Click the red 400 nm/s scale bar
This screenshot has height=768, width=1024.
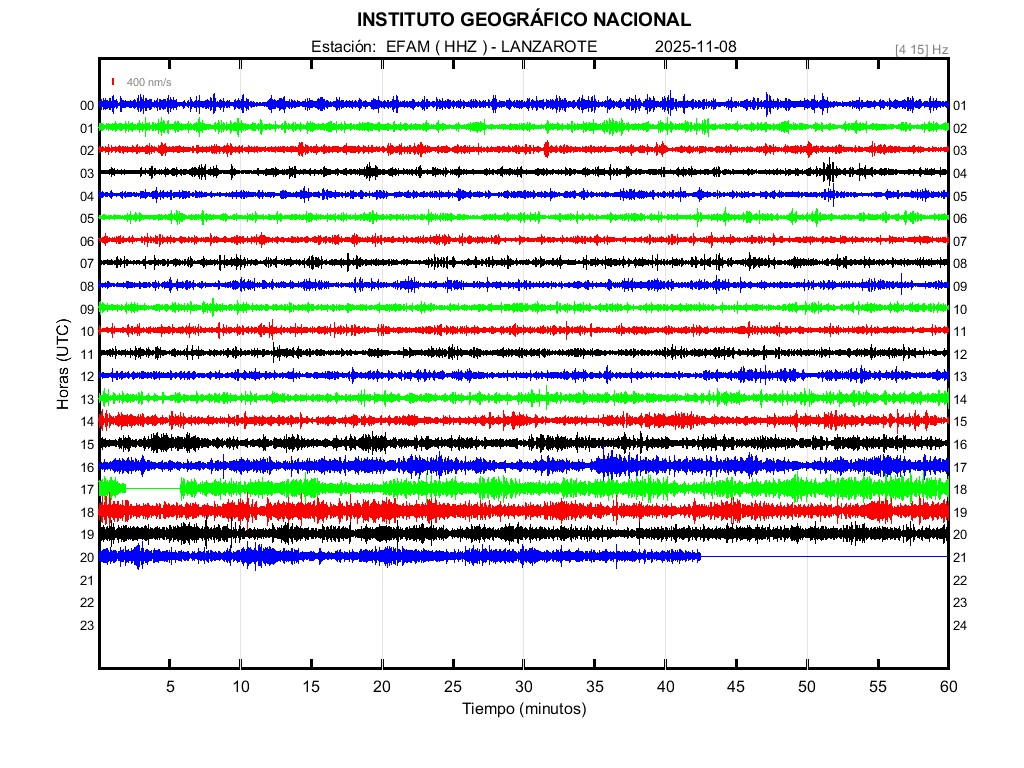(114, 81)
